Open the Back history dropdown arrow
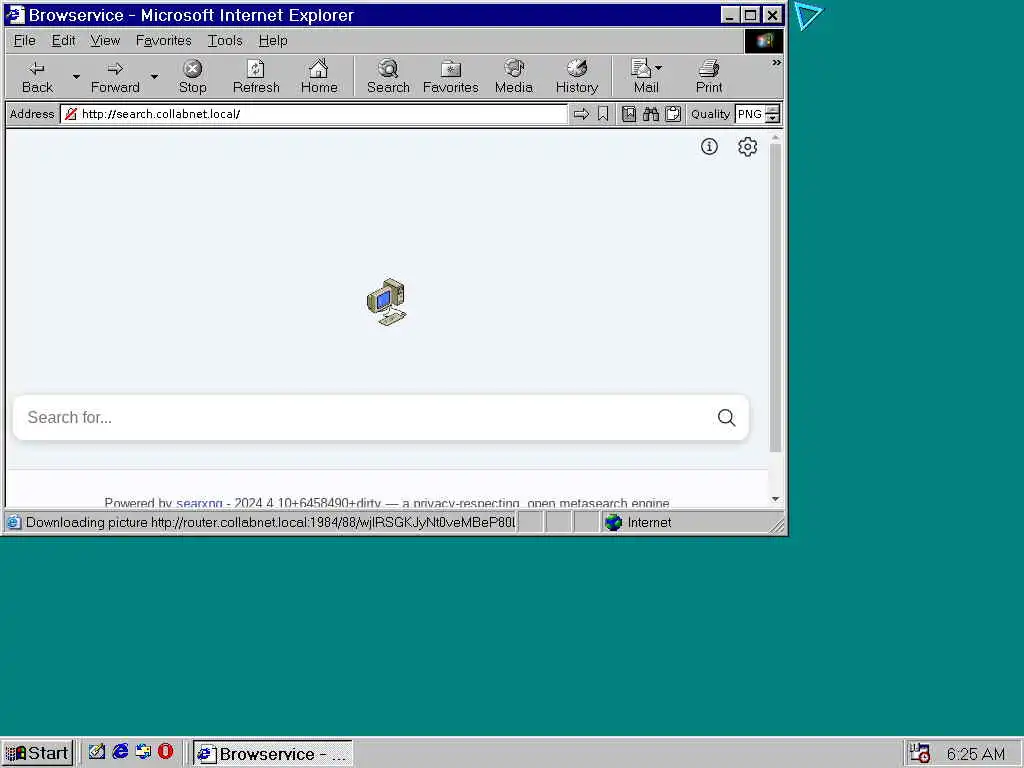 click(x=76, y=77)
